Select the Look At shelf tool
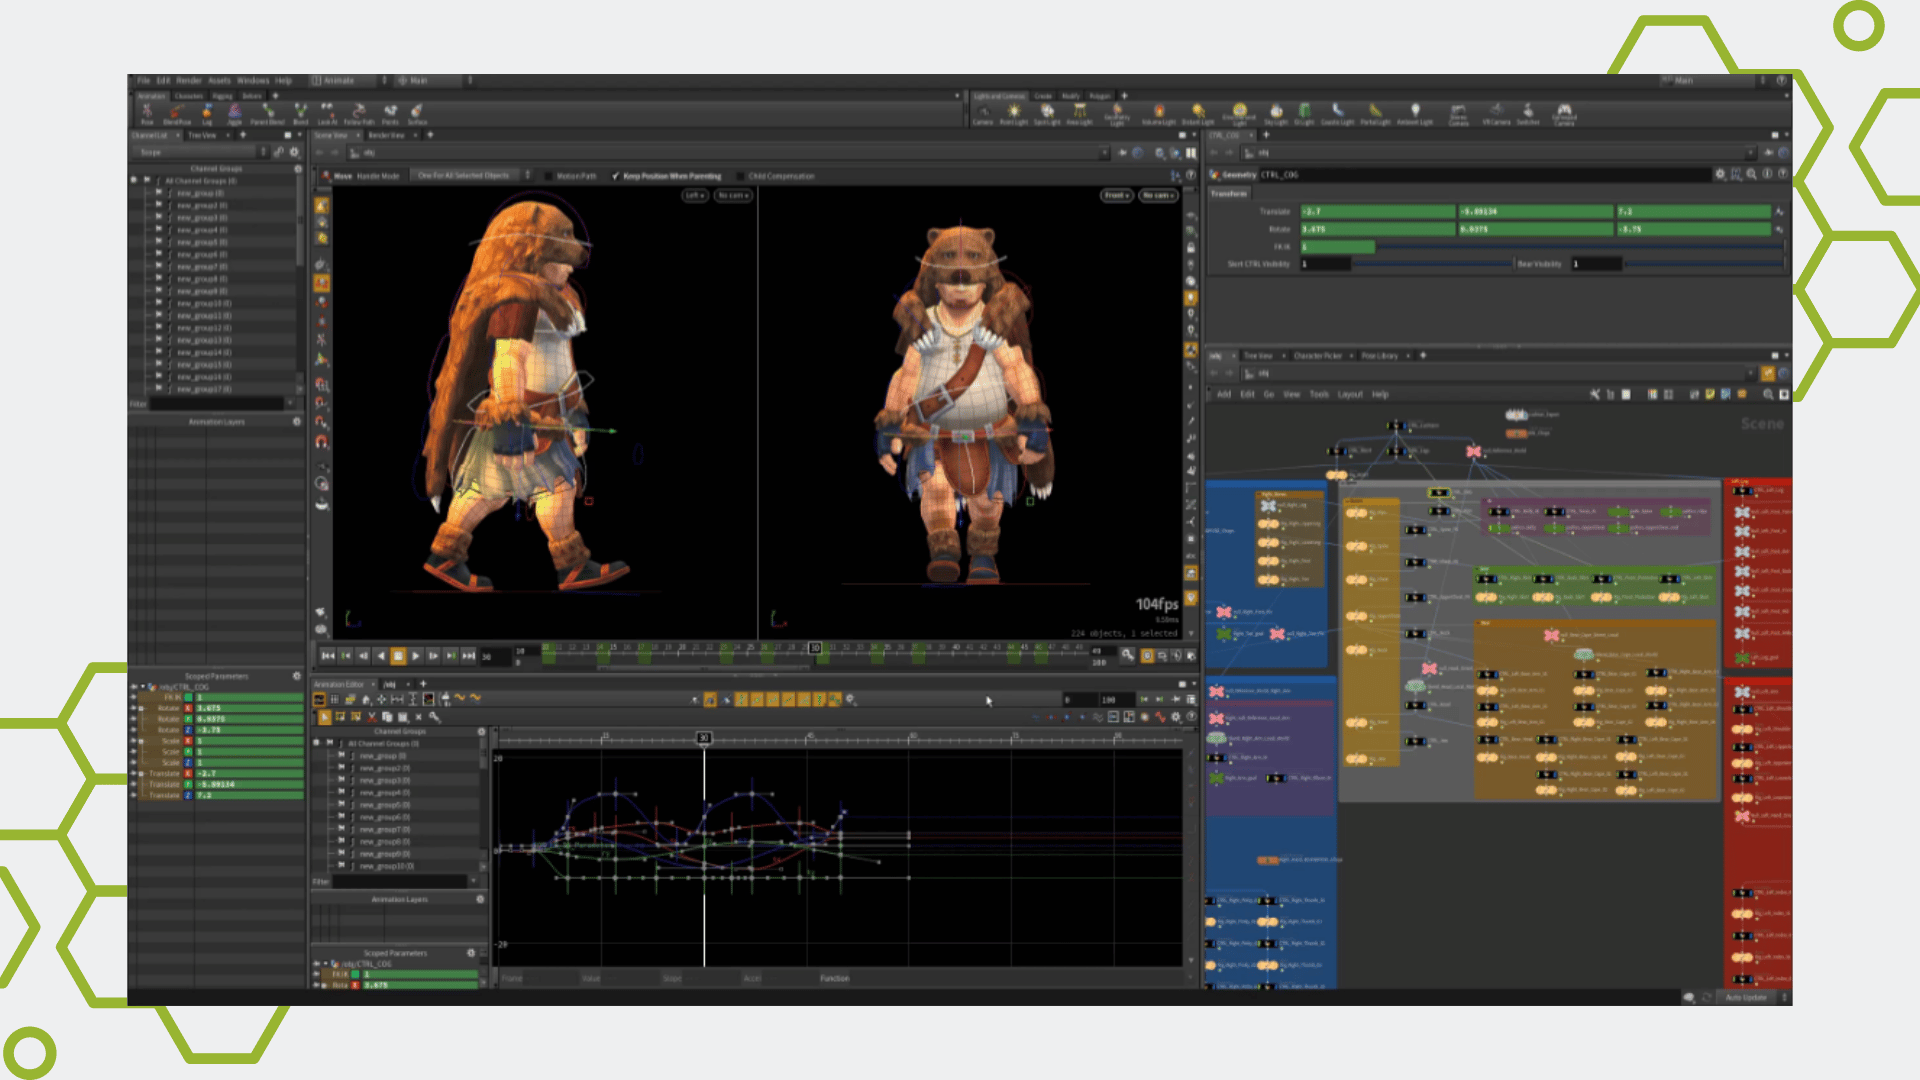 pos(327,113)
